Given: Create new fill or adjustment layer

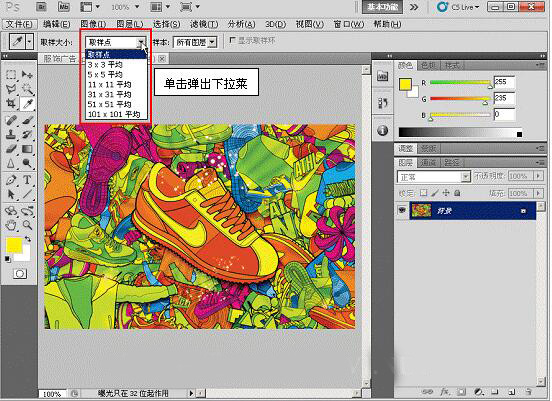Looking at the screenshot, I should click(x=478, y=391).
